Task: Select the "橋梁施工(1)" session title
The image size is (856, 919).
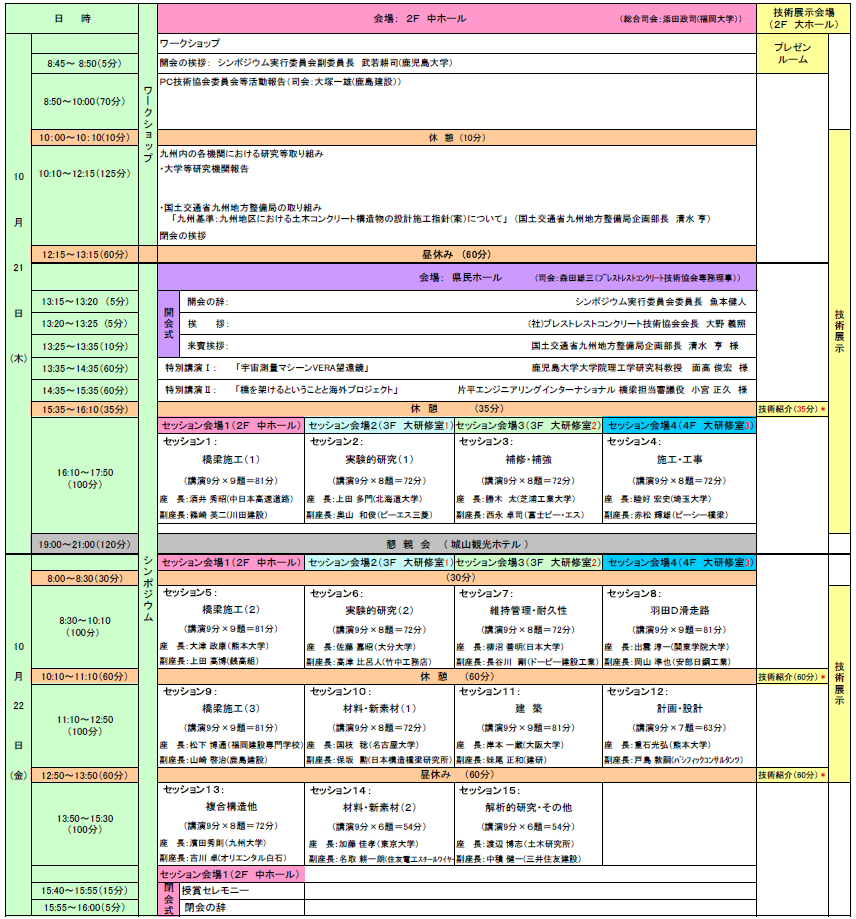Action: click(231, 460)
